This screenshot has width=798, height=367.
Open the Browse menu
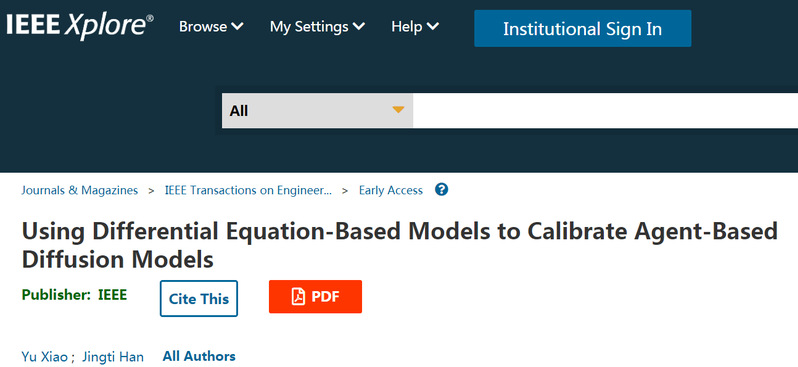click(211, 26)
